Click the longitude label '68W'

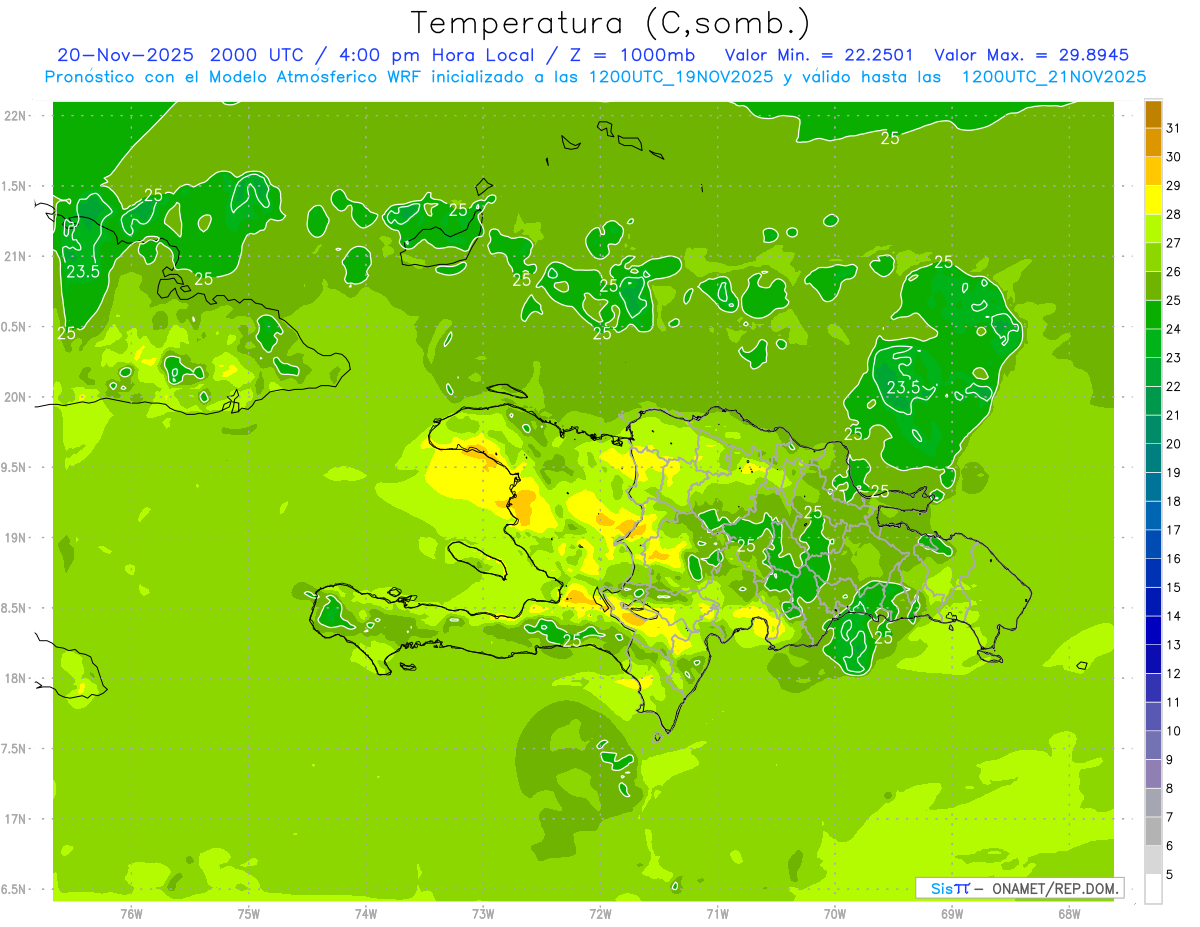1068,914
